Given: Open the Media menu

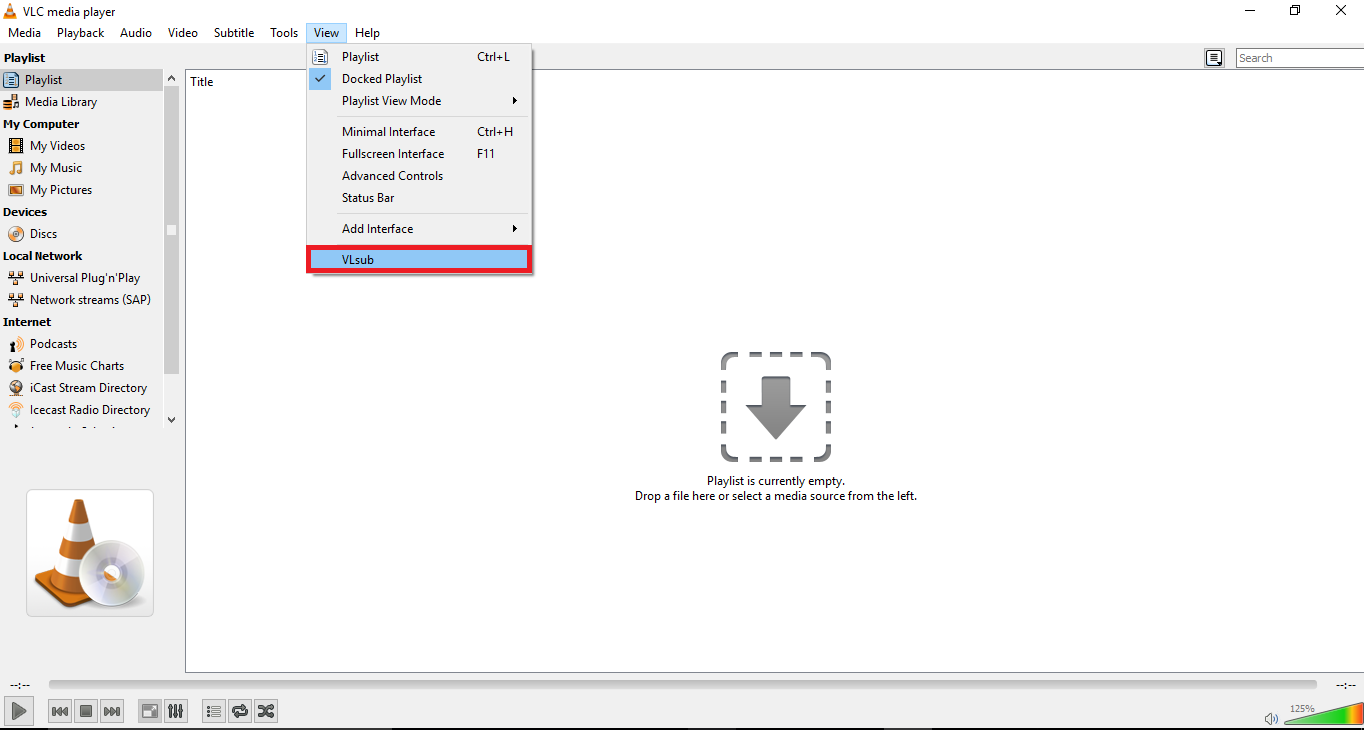Looking at the screenshot, I should (x=24, y=33).
